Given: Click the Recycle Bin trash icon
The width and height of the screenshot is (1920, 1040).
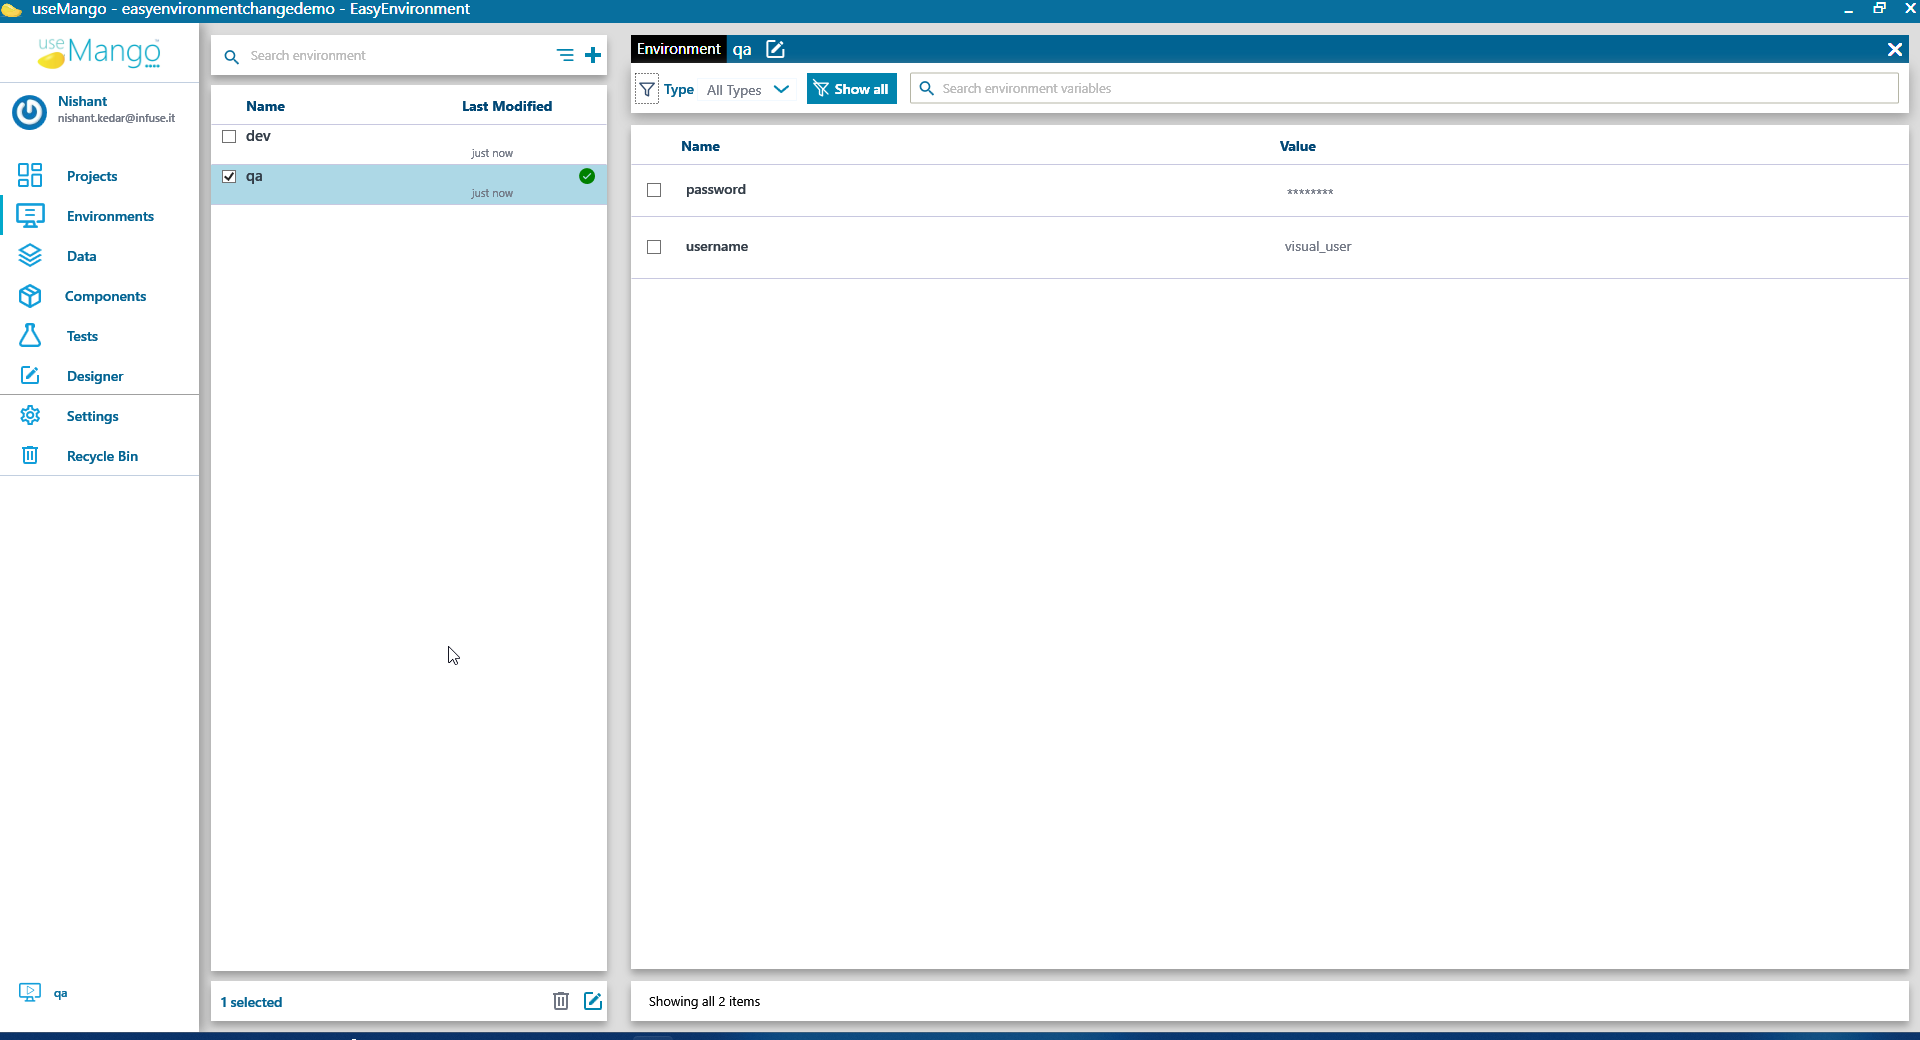Looking at the screenshot, I should 30,455.
